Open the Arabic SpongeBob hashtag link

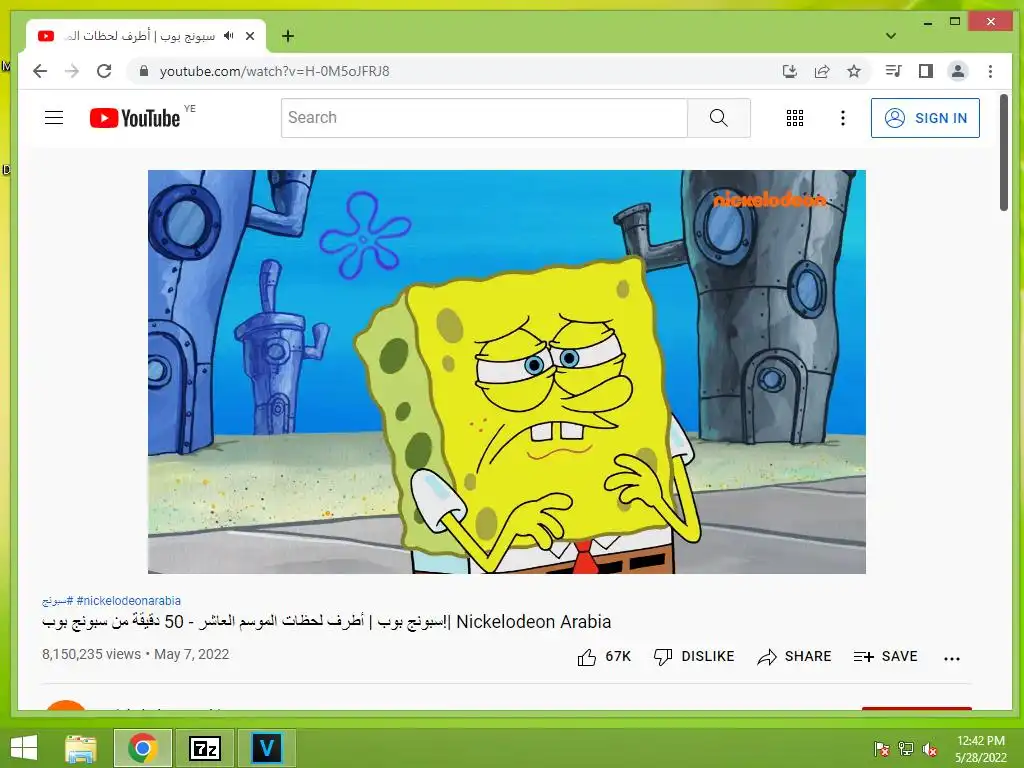tap(57, 600)
